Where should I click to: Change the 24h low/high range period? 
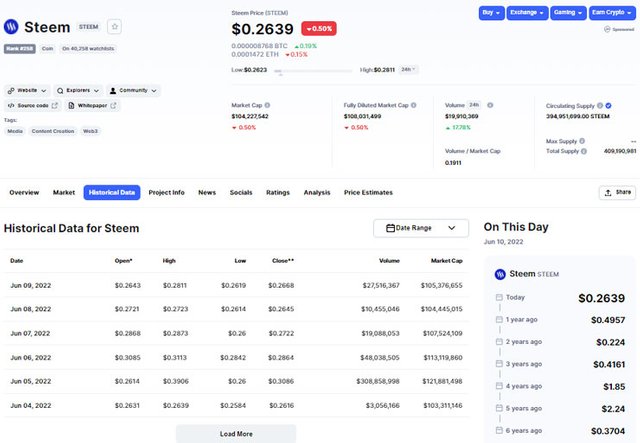click(408, 70)
